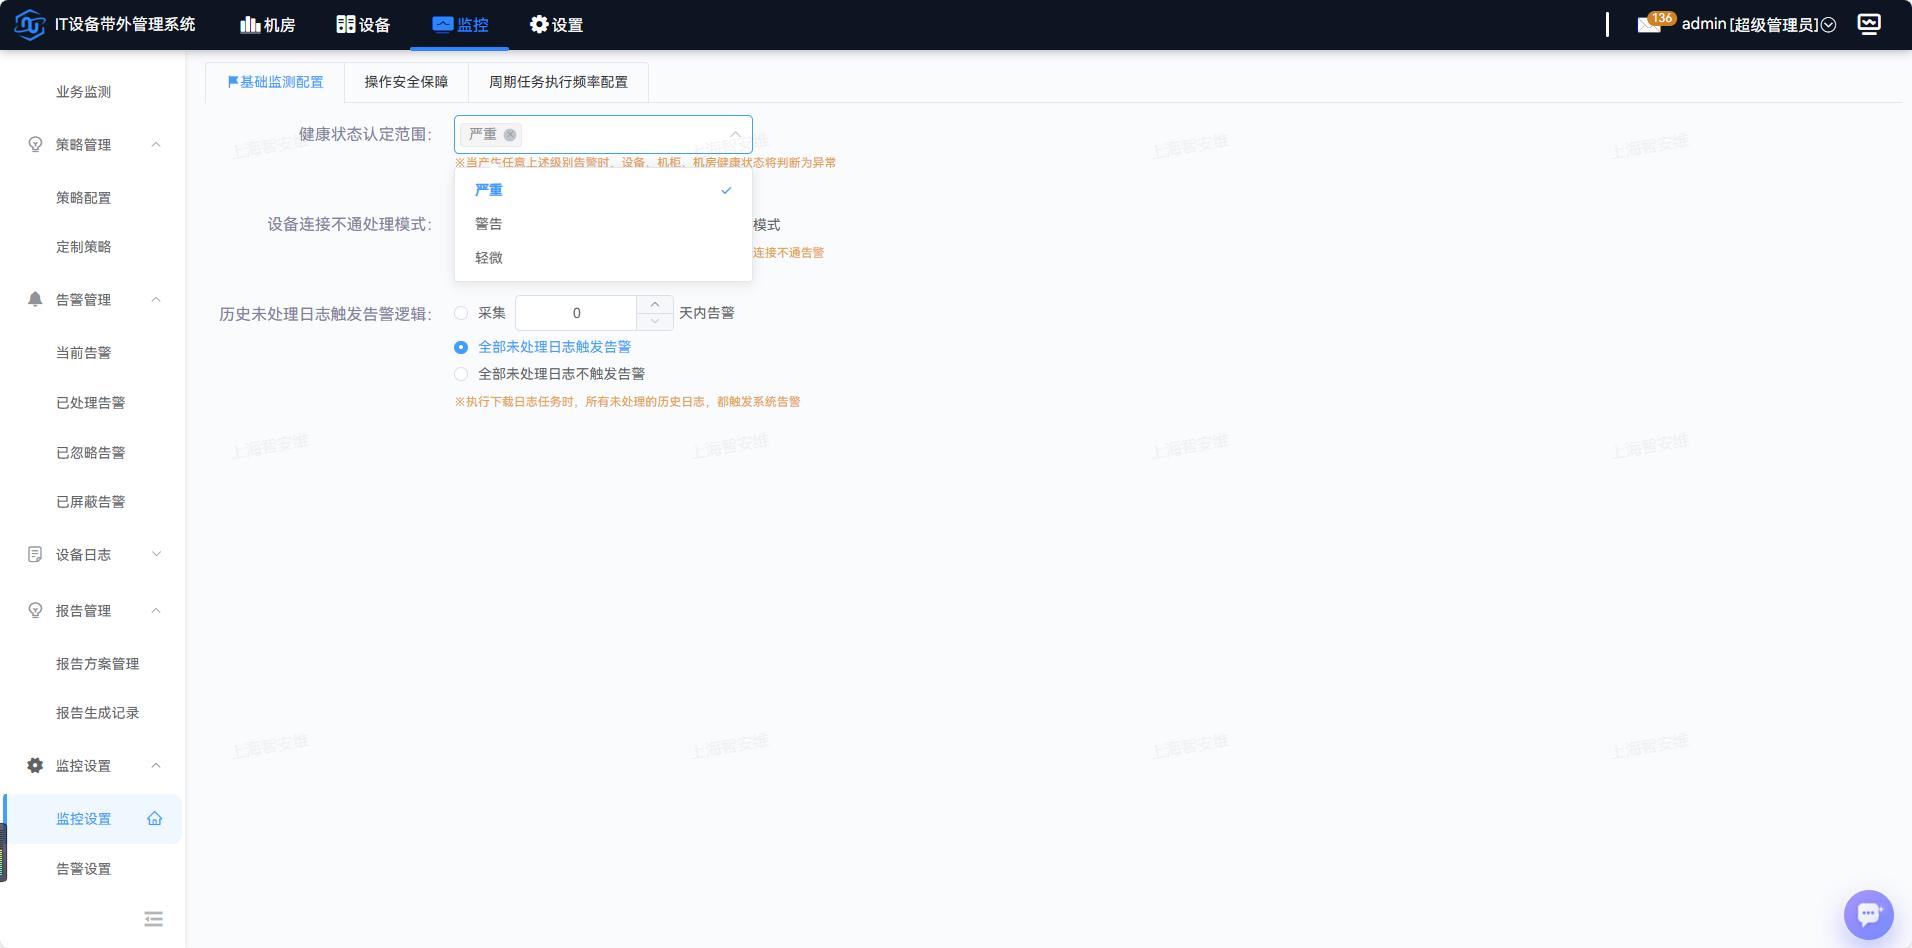Click the bell icon next to 告警管理
The image size is (1912, 948).
click(x=35, y=299)
